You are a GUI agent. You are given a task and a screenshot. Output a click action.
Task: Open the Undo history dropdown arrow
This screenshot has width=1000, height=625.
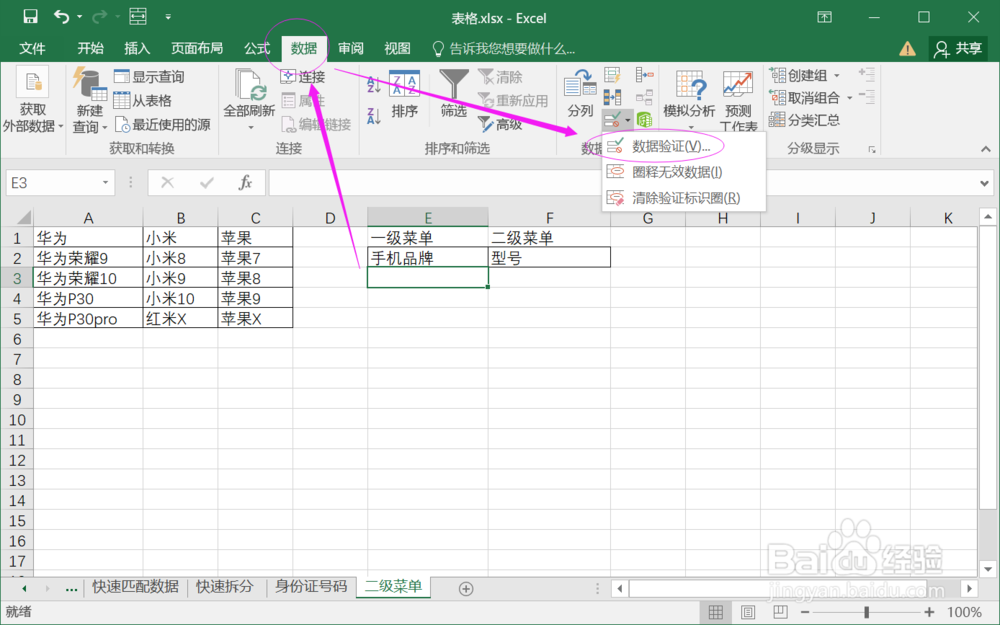point(80,17)
